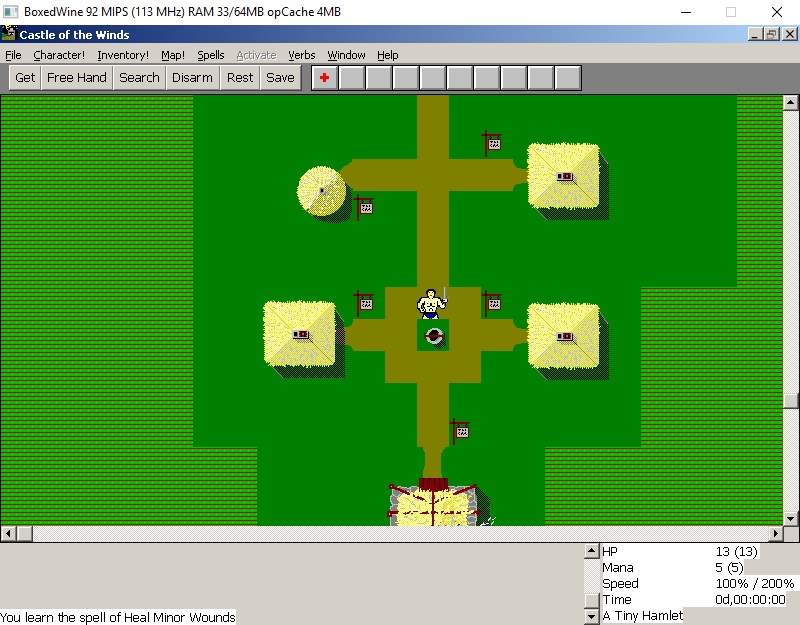Click the signpost near the upper-right building
The height and width of the screenshot is (625, 800).
(492, 143)
